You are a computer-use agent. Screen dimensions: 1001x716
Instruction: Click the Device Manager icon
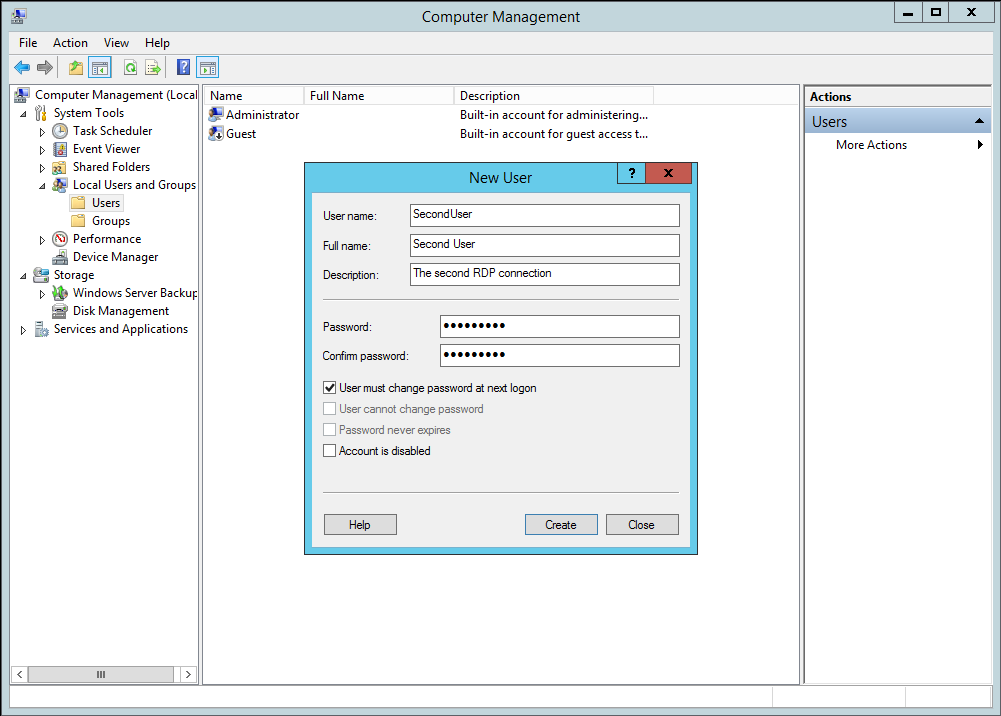tap(60, 257)
